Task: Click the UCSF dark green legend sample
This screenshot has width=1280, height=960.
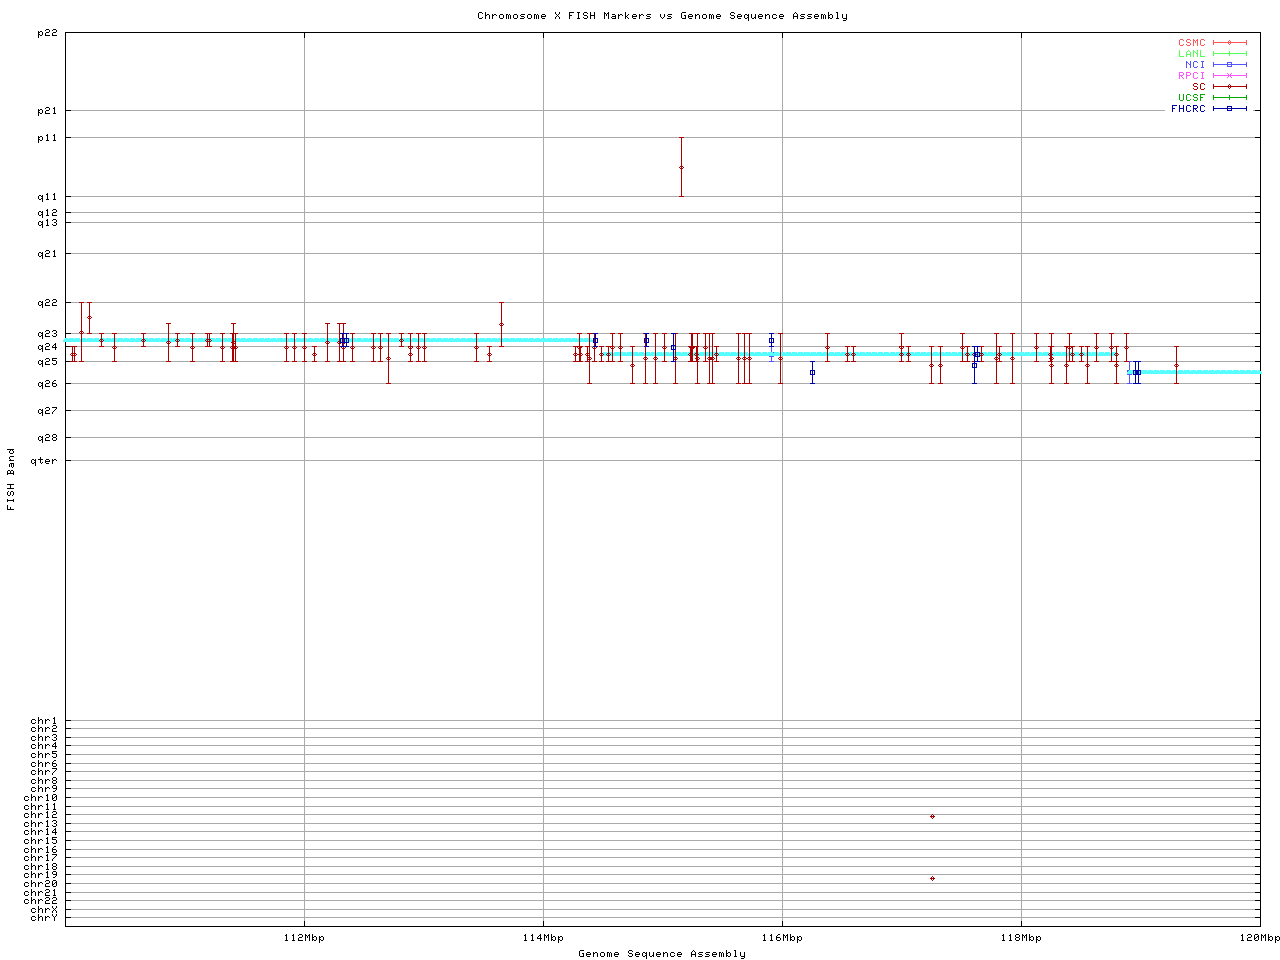Action: [x=1229, y=98]
